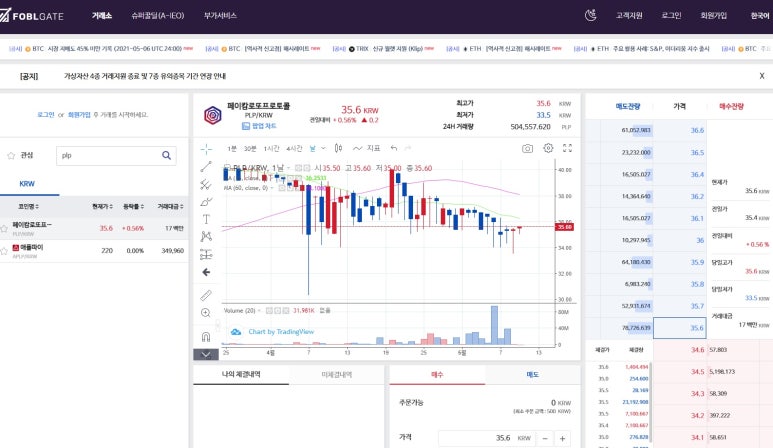
Task: Expand the chart interval dropdown arrow
Action: [x=323, y=148]
